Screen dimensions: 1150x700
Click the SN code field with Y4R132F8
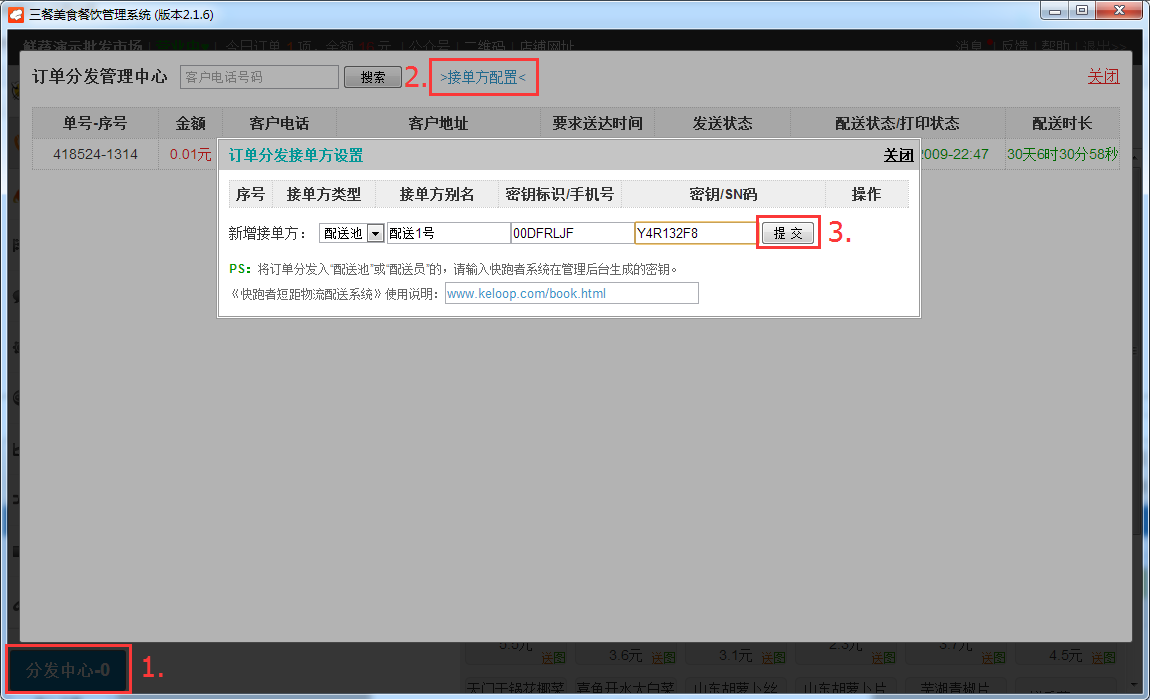pyautogui.click(x=694, y=233)
